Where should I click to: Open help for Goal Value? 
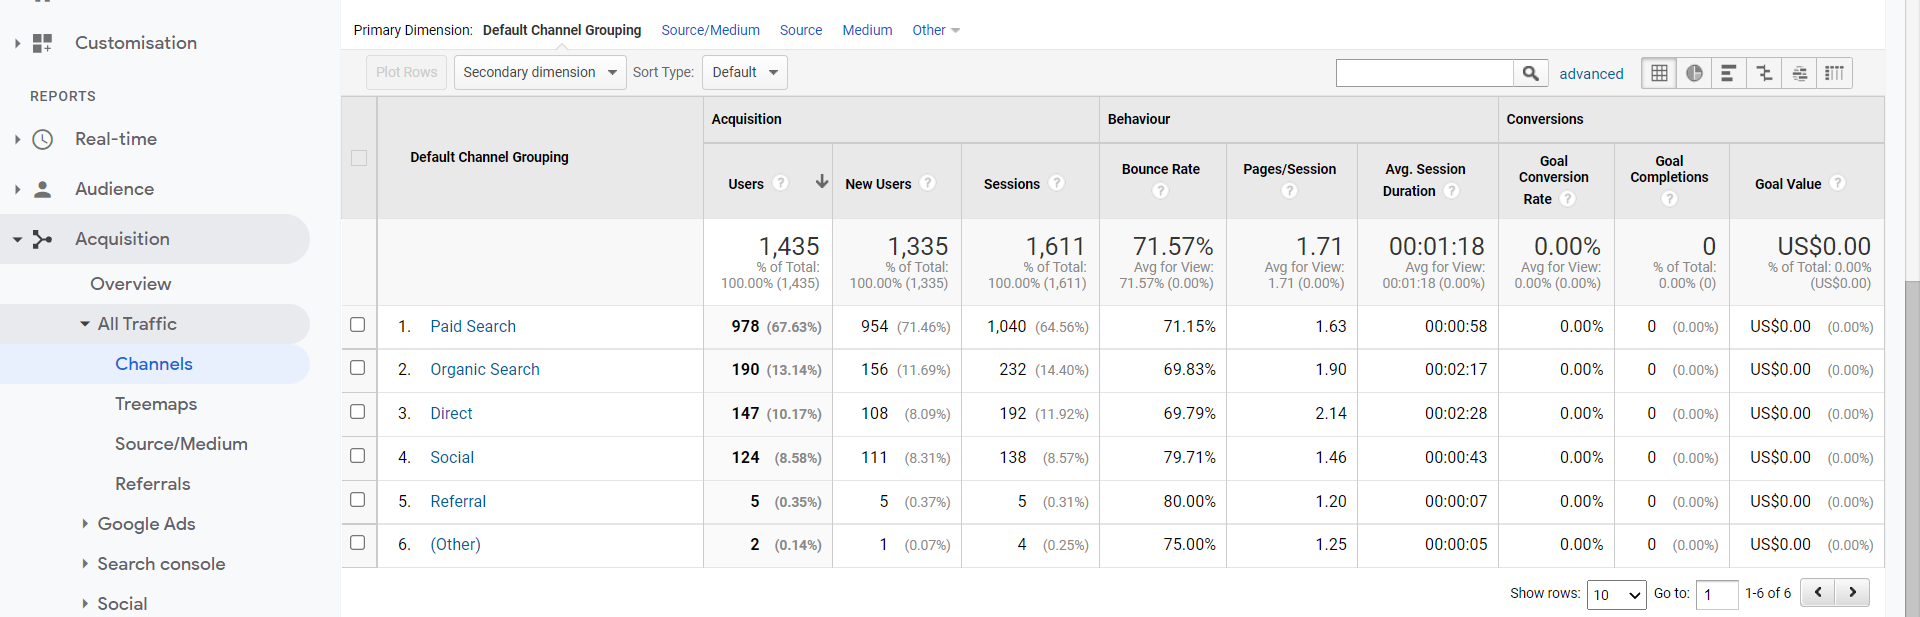click(x=1838, y=183)
